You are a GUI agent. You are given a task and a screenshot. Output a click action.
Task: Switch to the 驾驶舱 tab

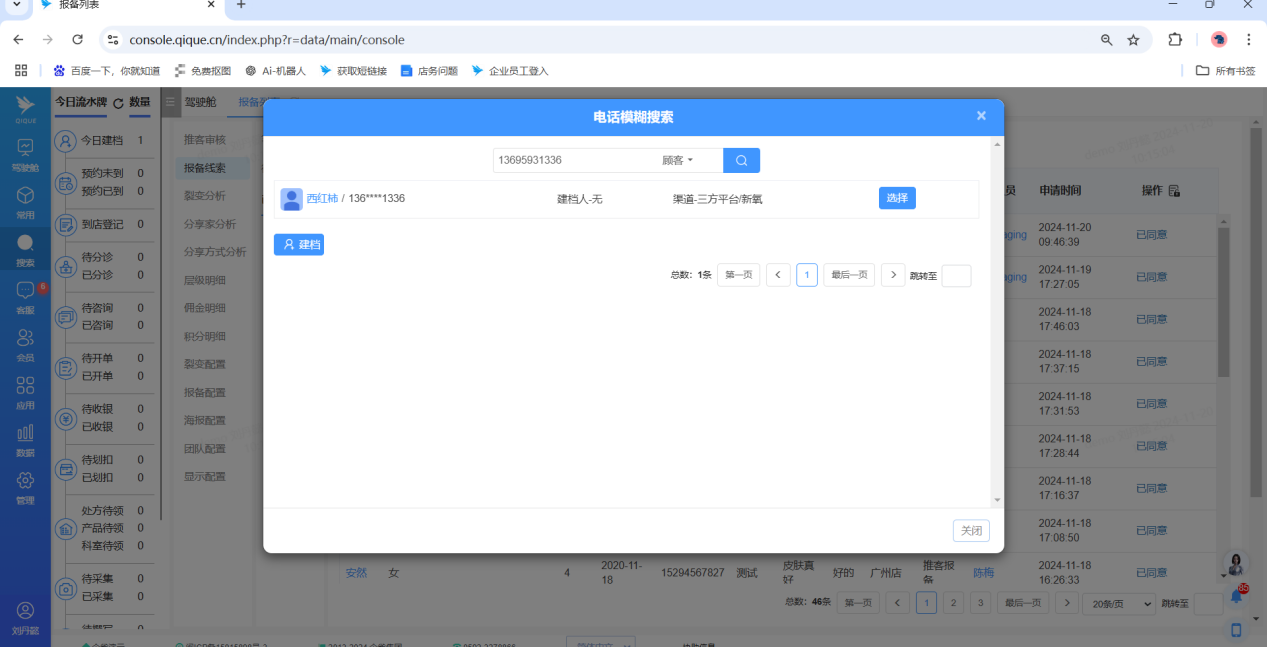200,102
